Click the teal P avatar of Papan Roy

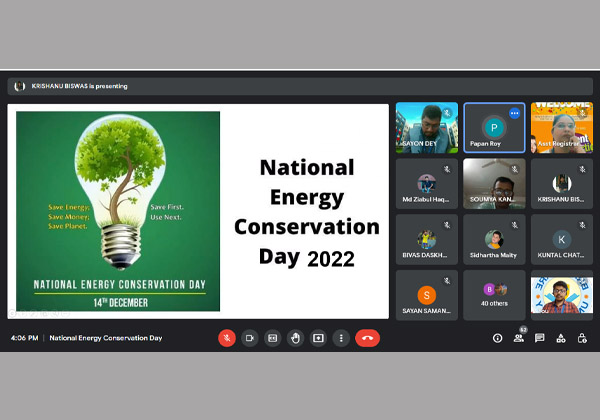coord(494,128)
